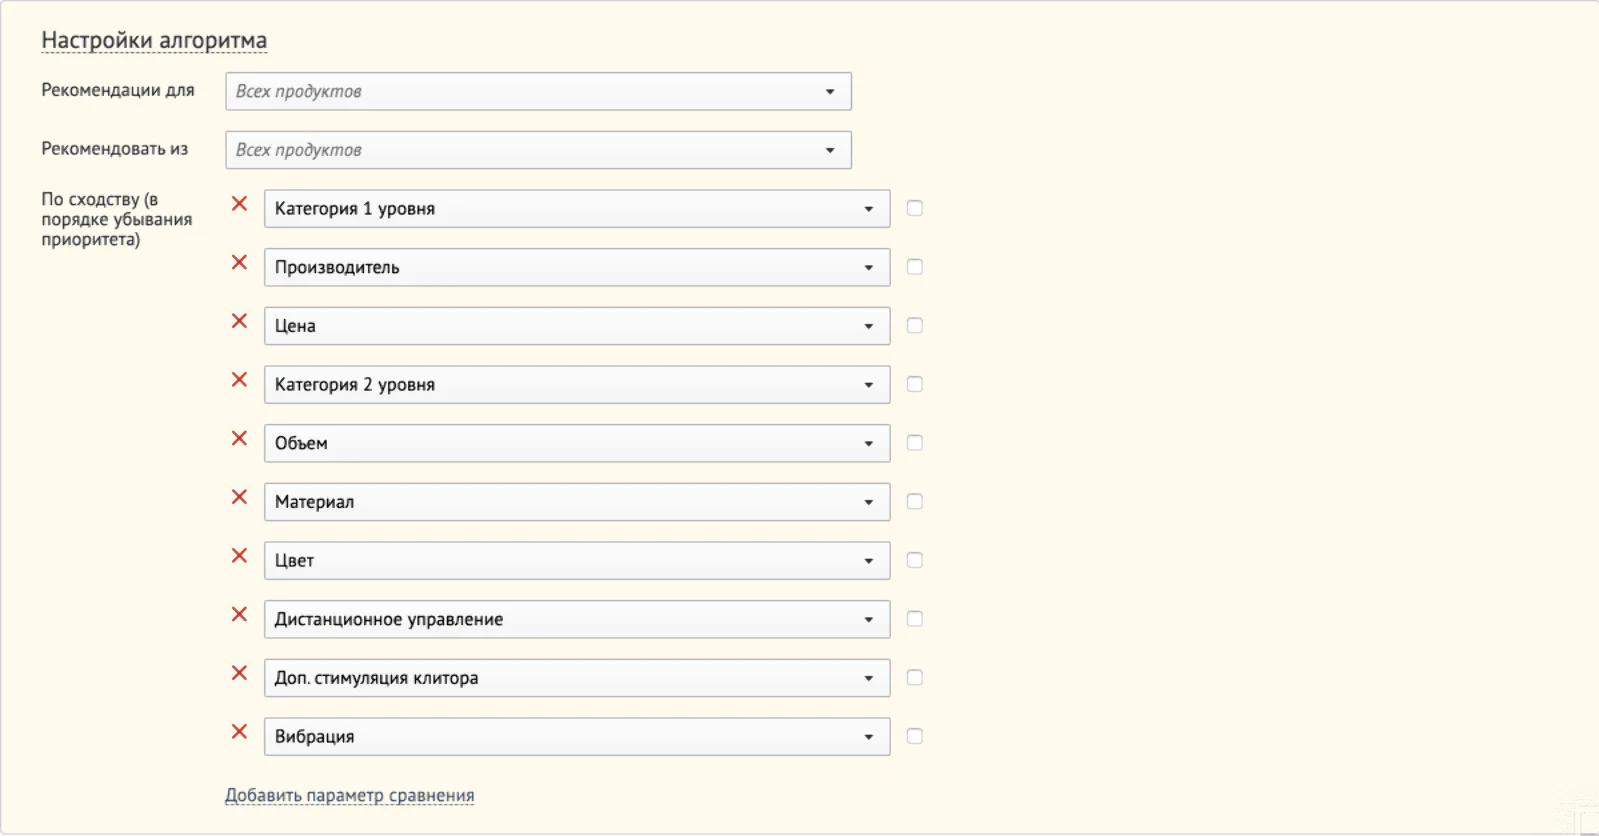
Task: Open the Объем parameter select box
Action: (577, 443)
